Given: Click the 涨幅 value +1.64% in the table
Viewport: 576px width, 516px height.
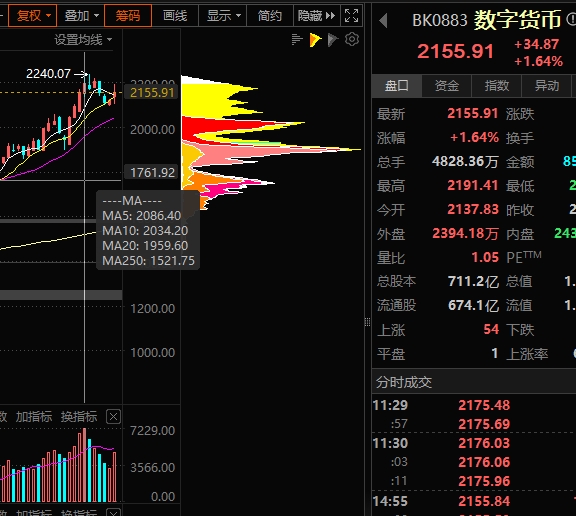Looking at the screenshot, I should [474, 138].
